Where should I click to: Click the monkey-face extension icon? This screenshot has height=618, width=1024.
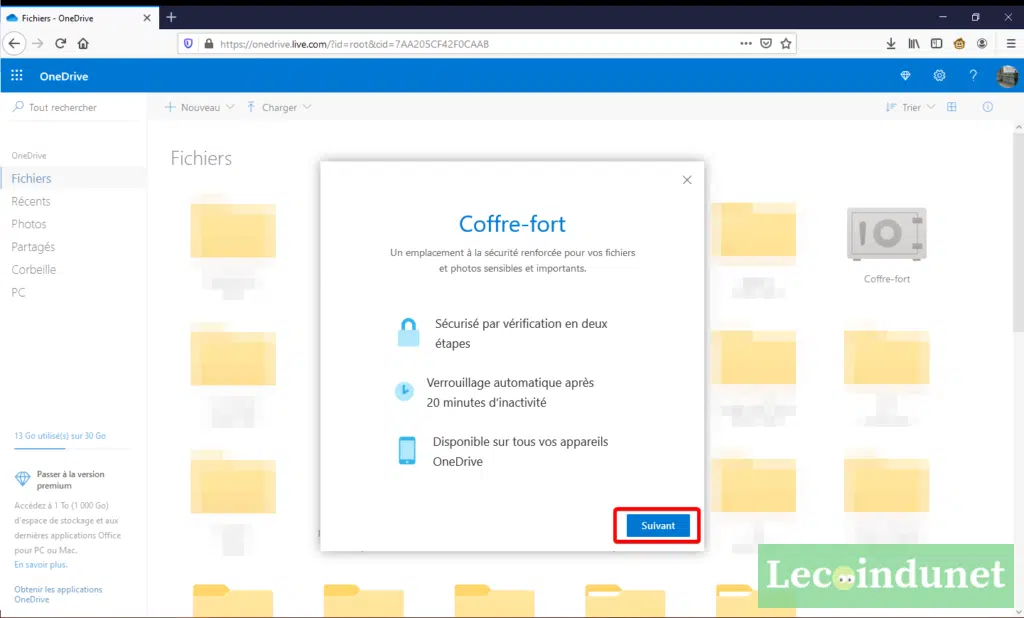959,44
